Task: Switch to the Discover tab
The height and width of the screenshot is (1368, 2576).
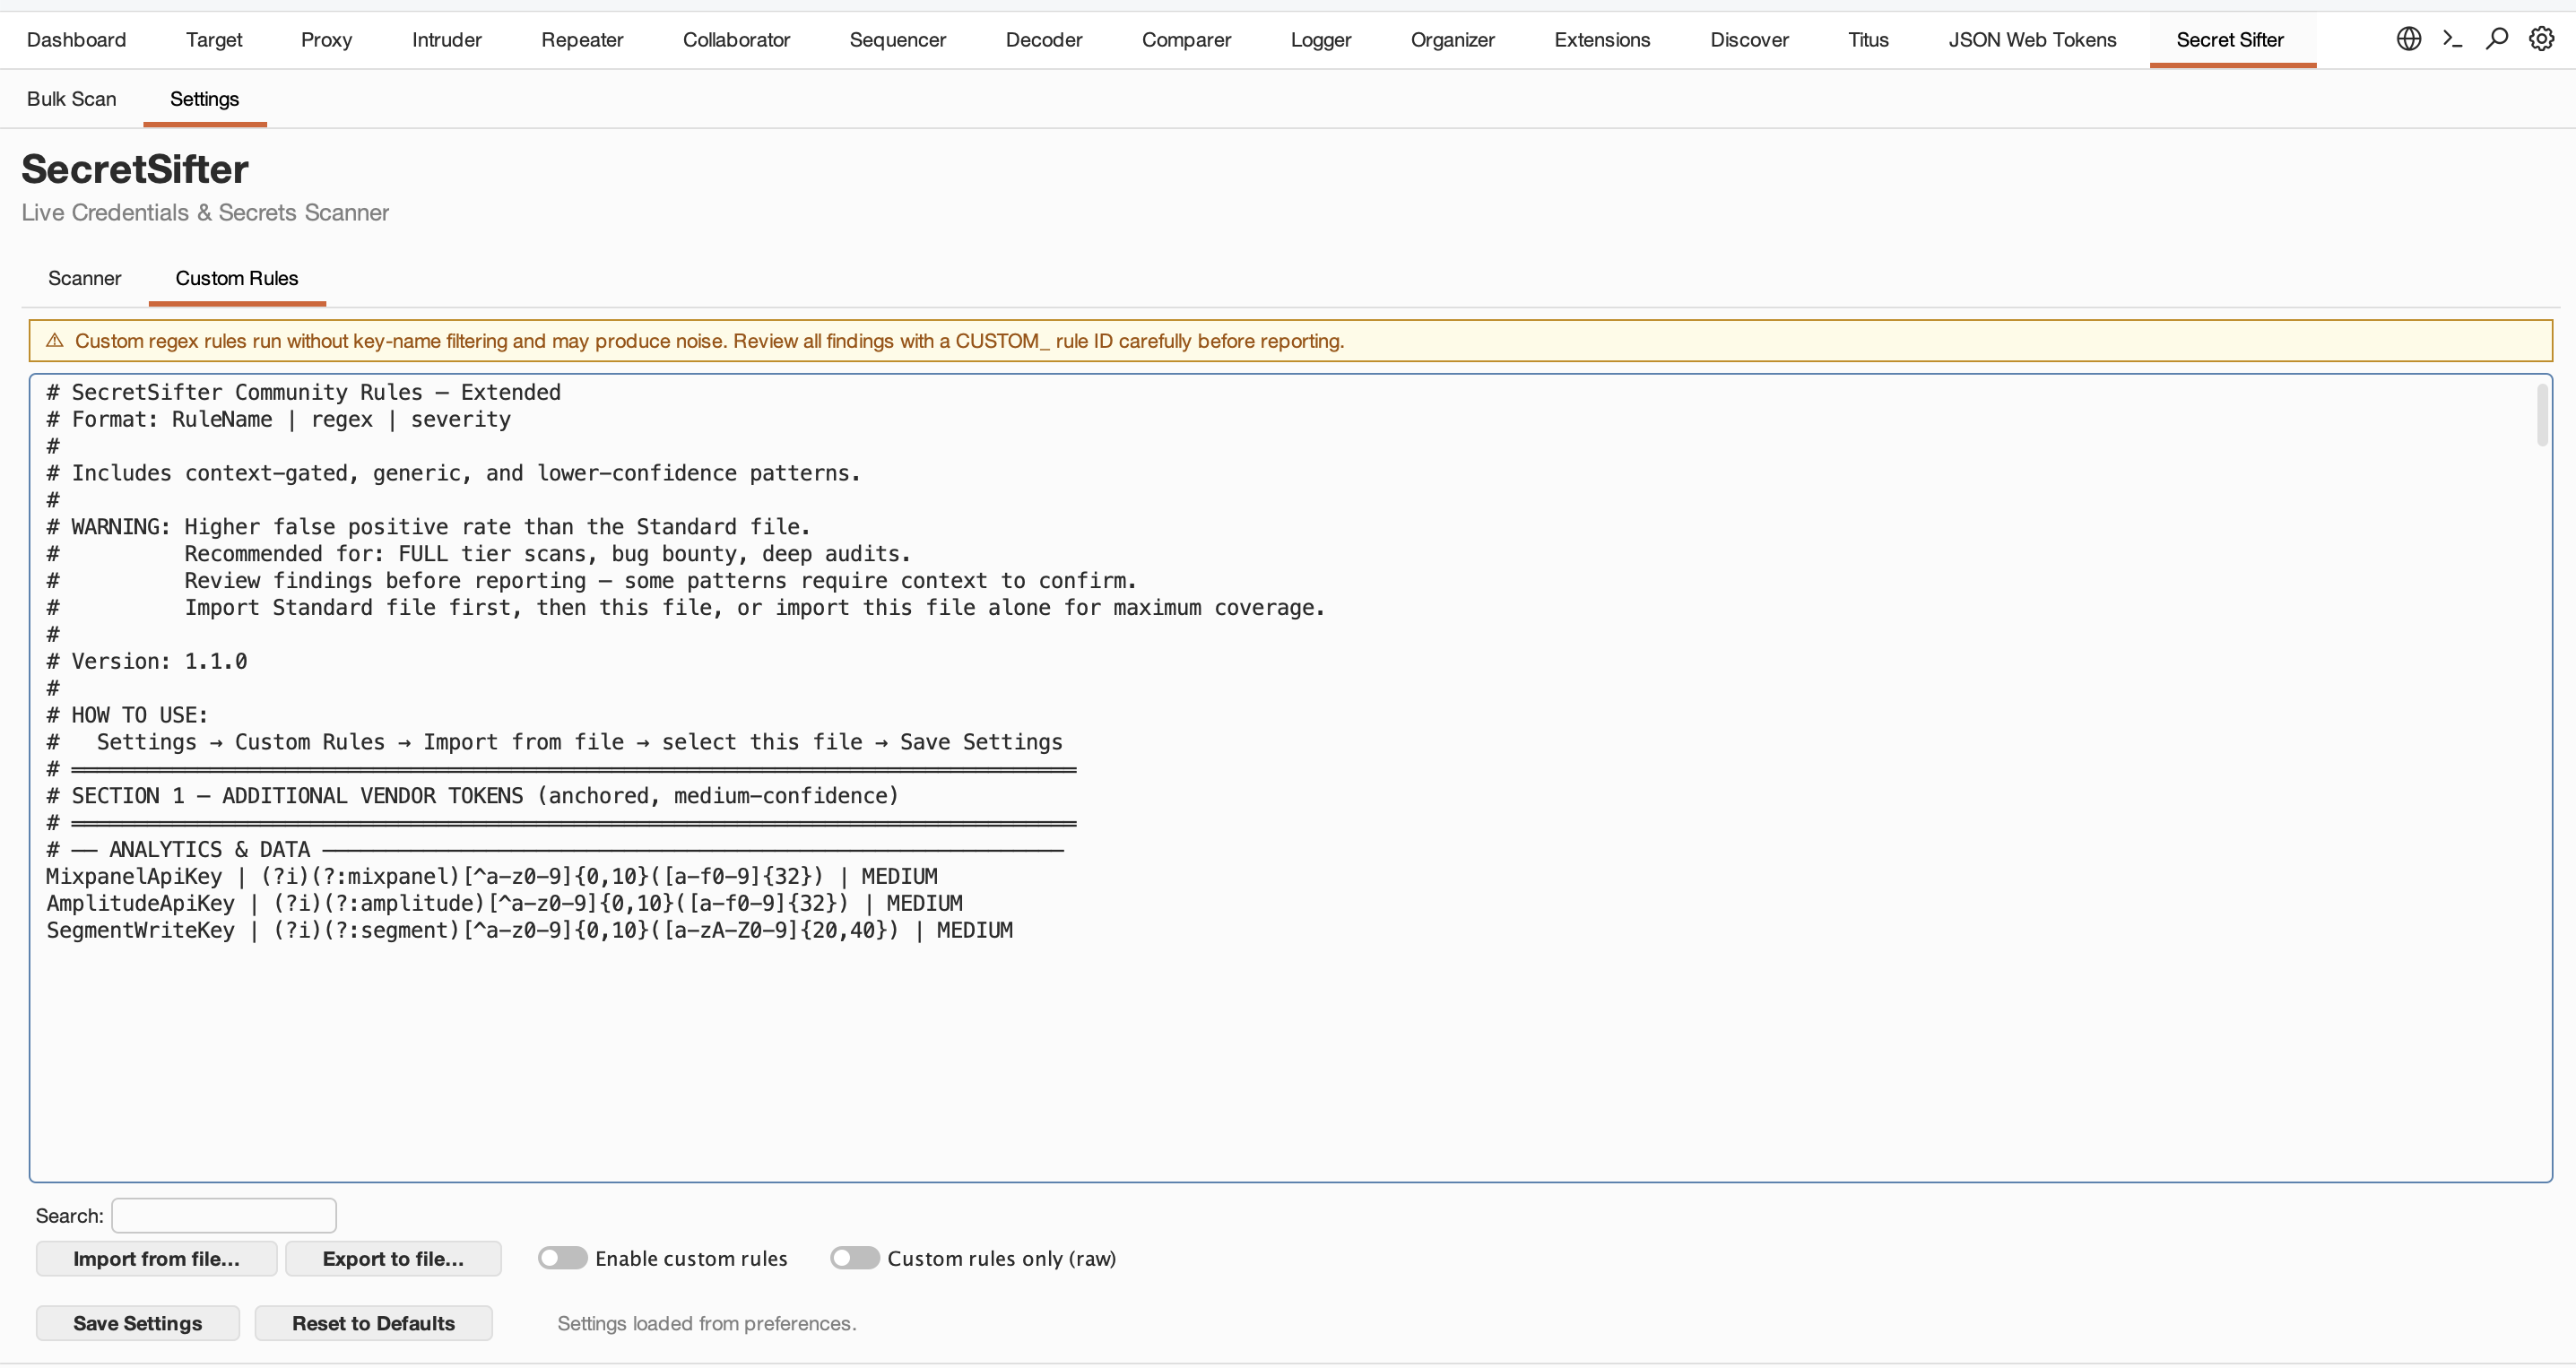Action: pos(1749,39)
